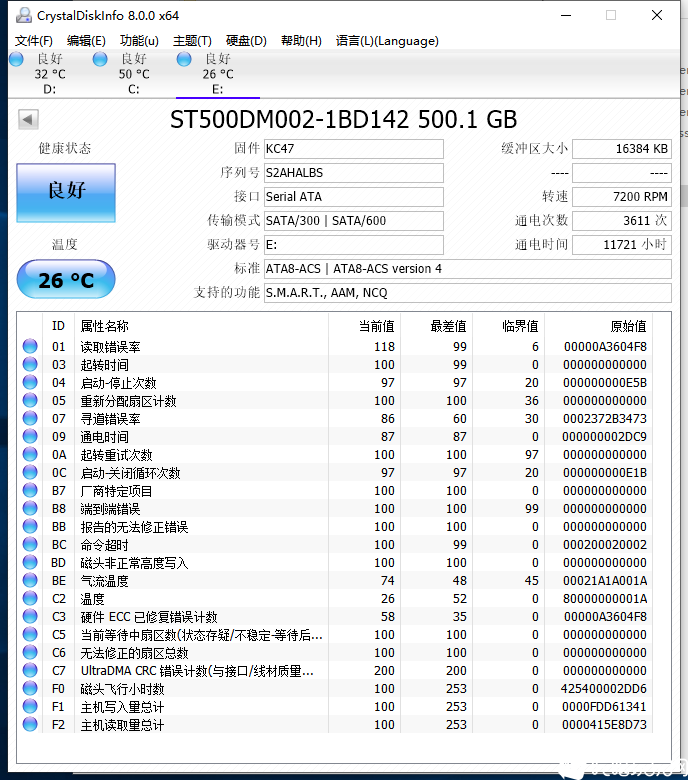Screen dimensions: 688x780
Task: Click the 最差值 column header
Action: pos(437,326)
